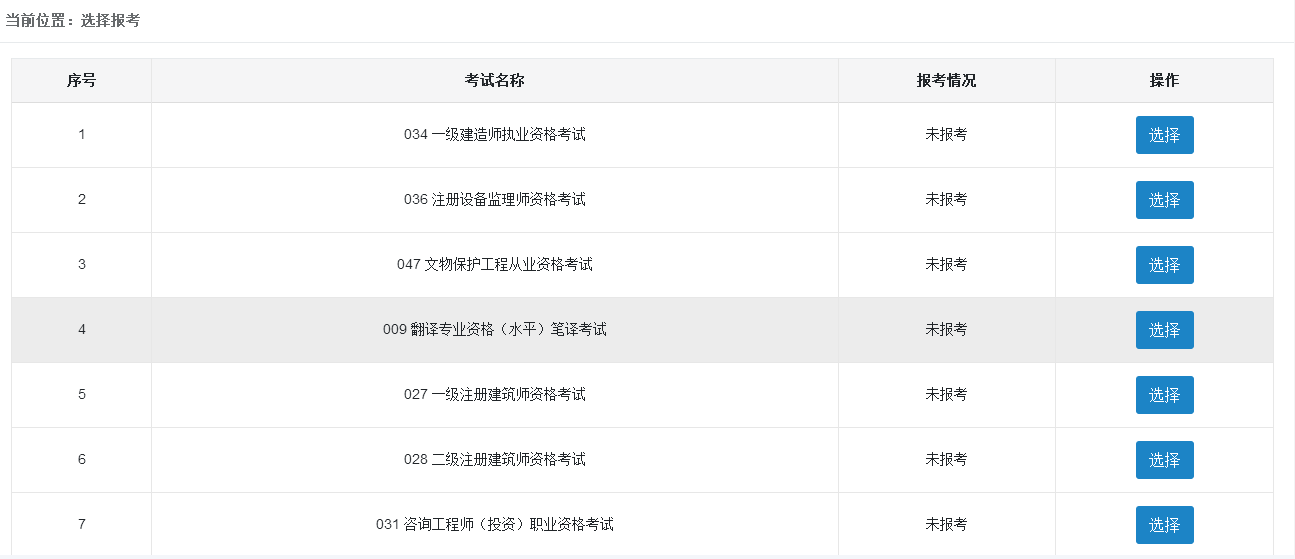Image resolution: width=1295 pixels, height=559 pixels.
Task: Click the 序号 column header
Action: click(x=82, y=81)
